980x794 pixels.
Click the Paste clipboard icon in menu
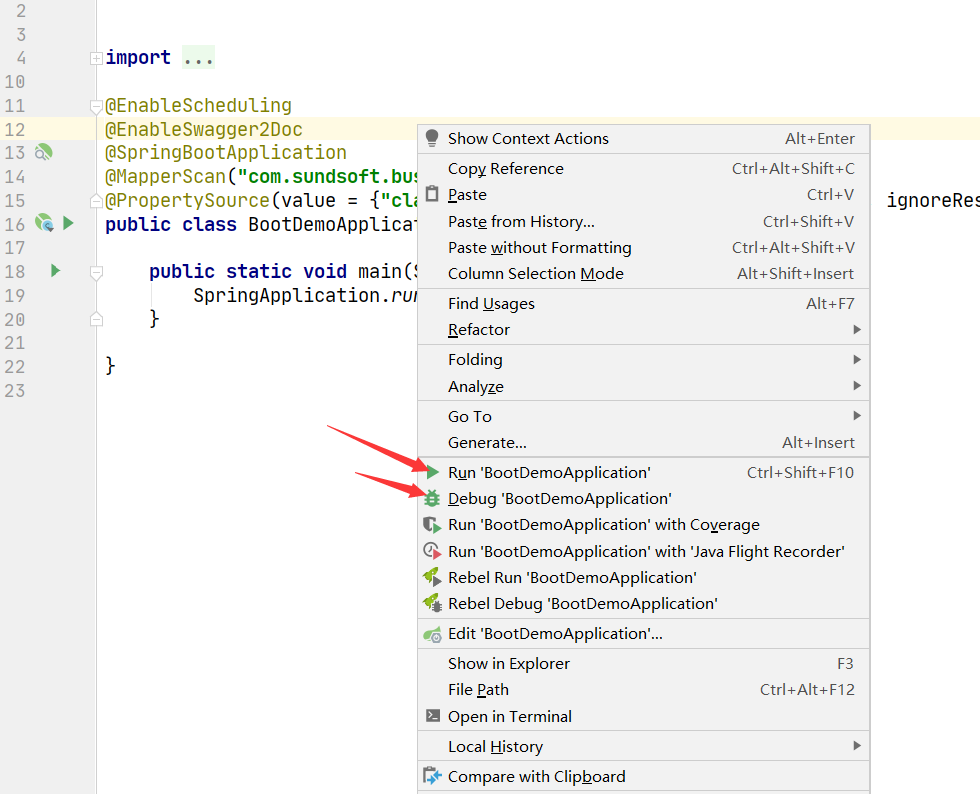tap(432, 194)
